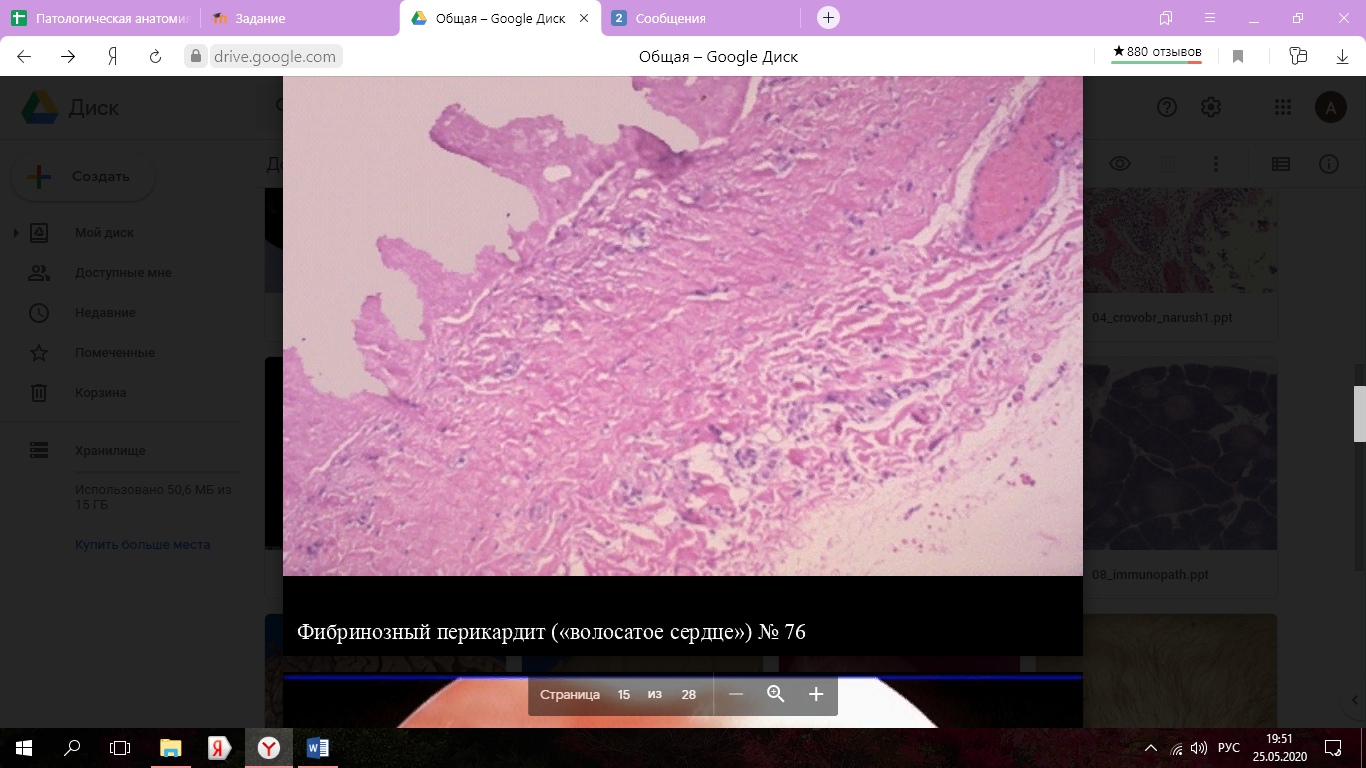The width and height of the screenshot is (1366, 768).
Task: Open Yandex Browser from the taskbar
Action: click(x=269, y=747)
